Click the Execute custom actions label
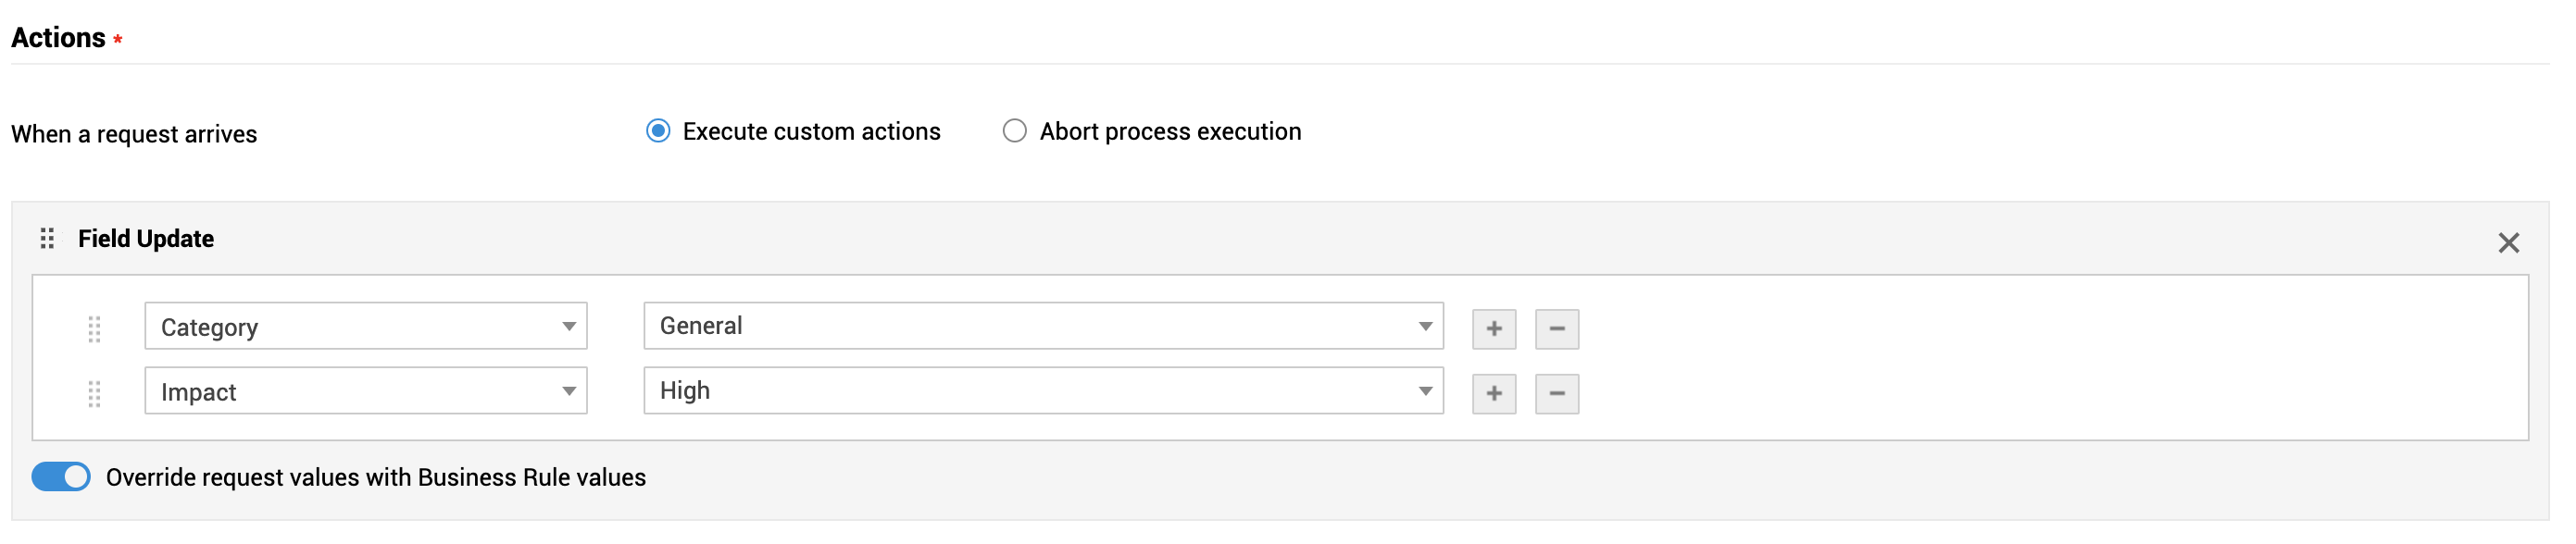The image size is (2576, 544). (x=811, y=132)
